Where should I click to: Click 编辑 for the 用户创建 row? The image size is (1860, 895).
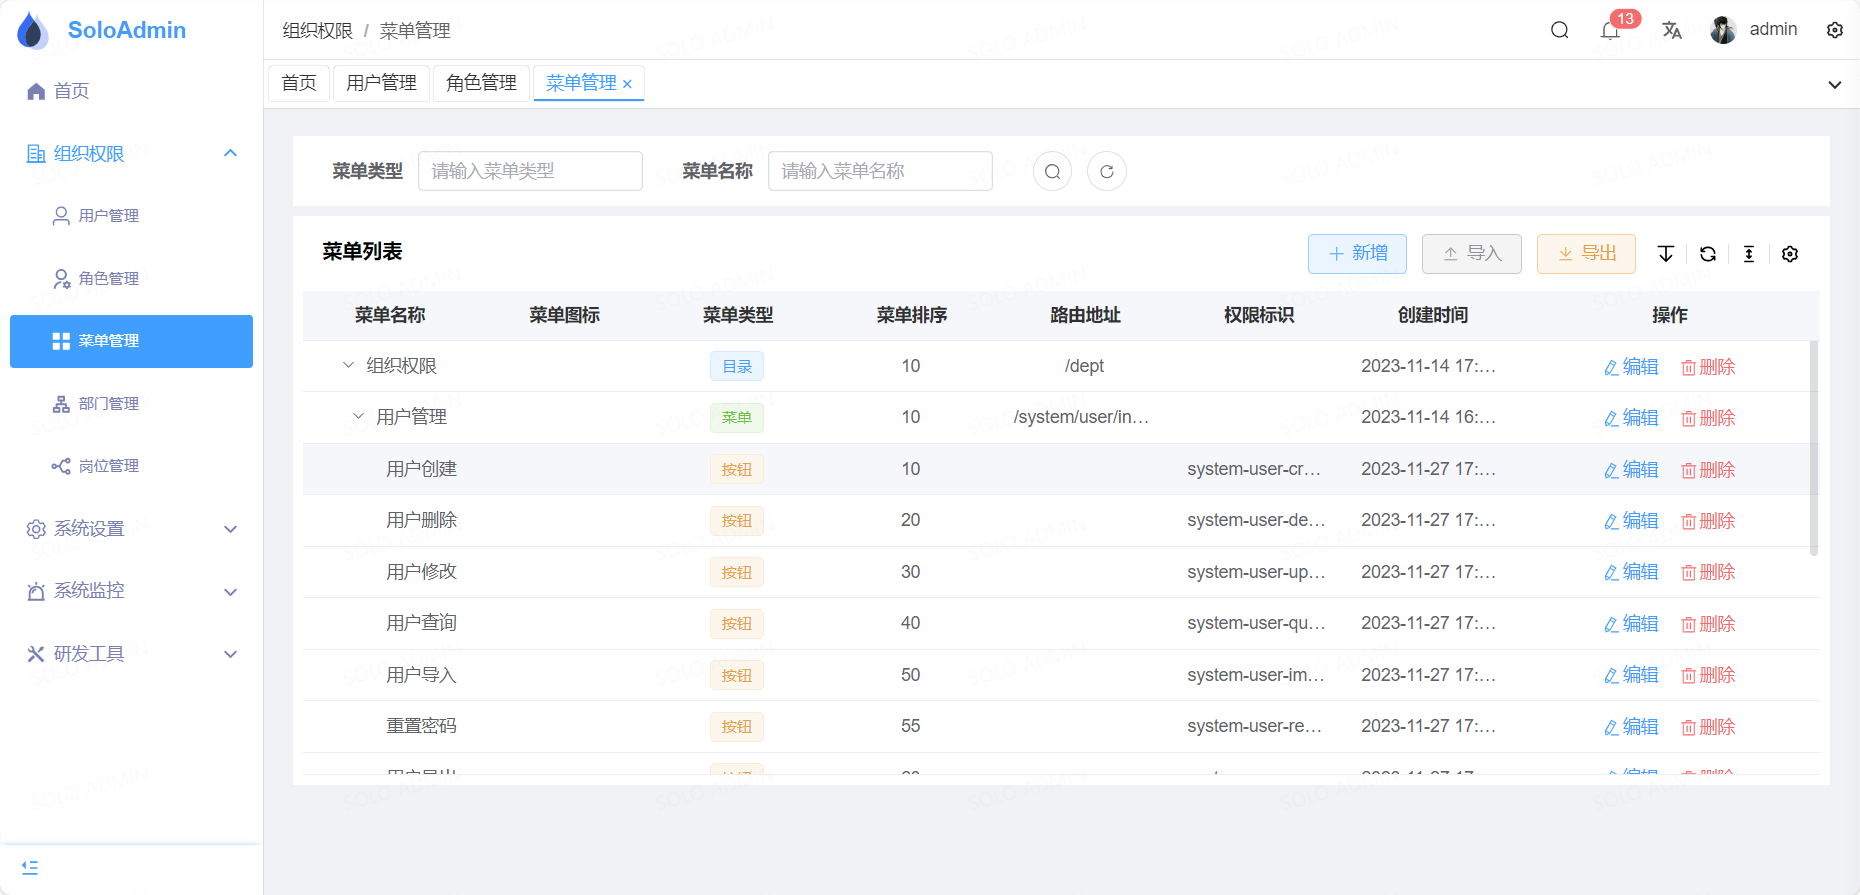(x=1631, y=469)
